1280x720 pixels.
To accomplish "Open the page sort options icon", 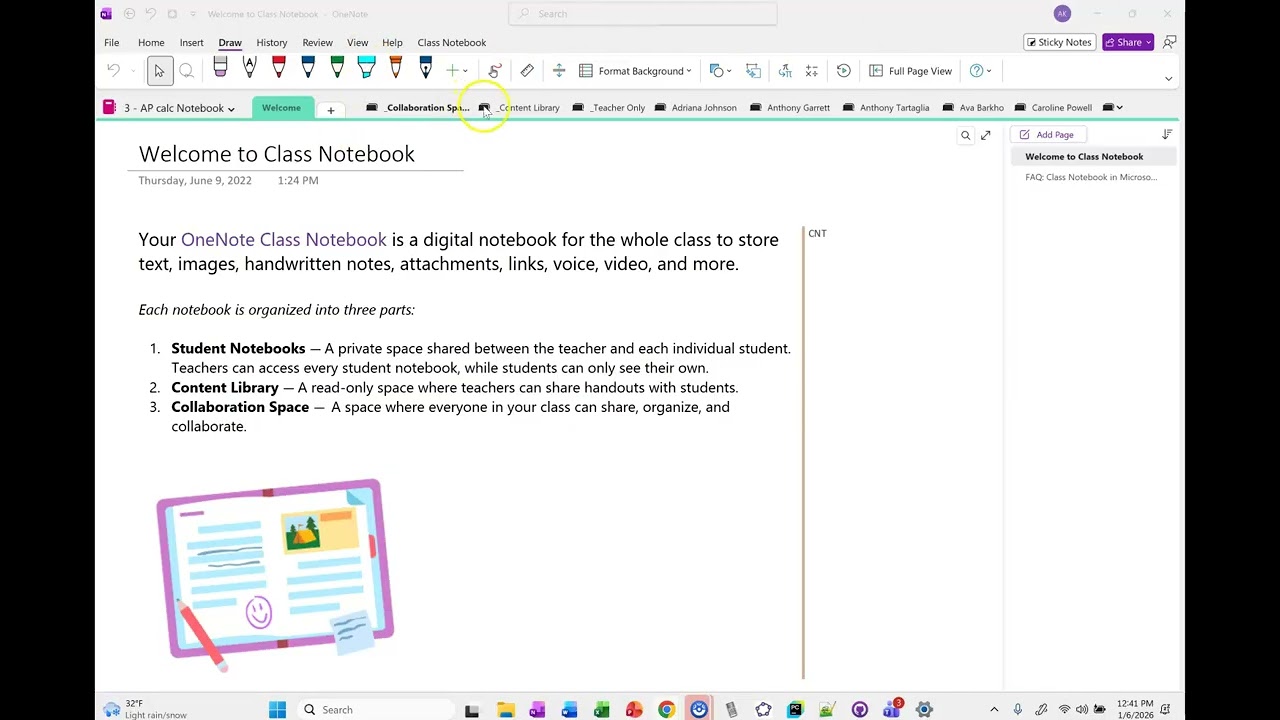I will tap(1167, 135).
